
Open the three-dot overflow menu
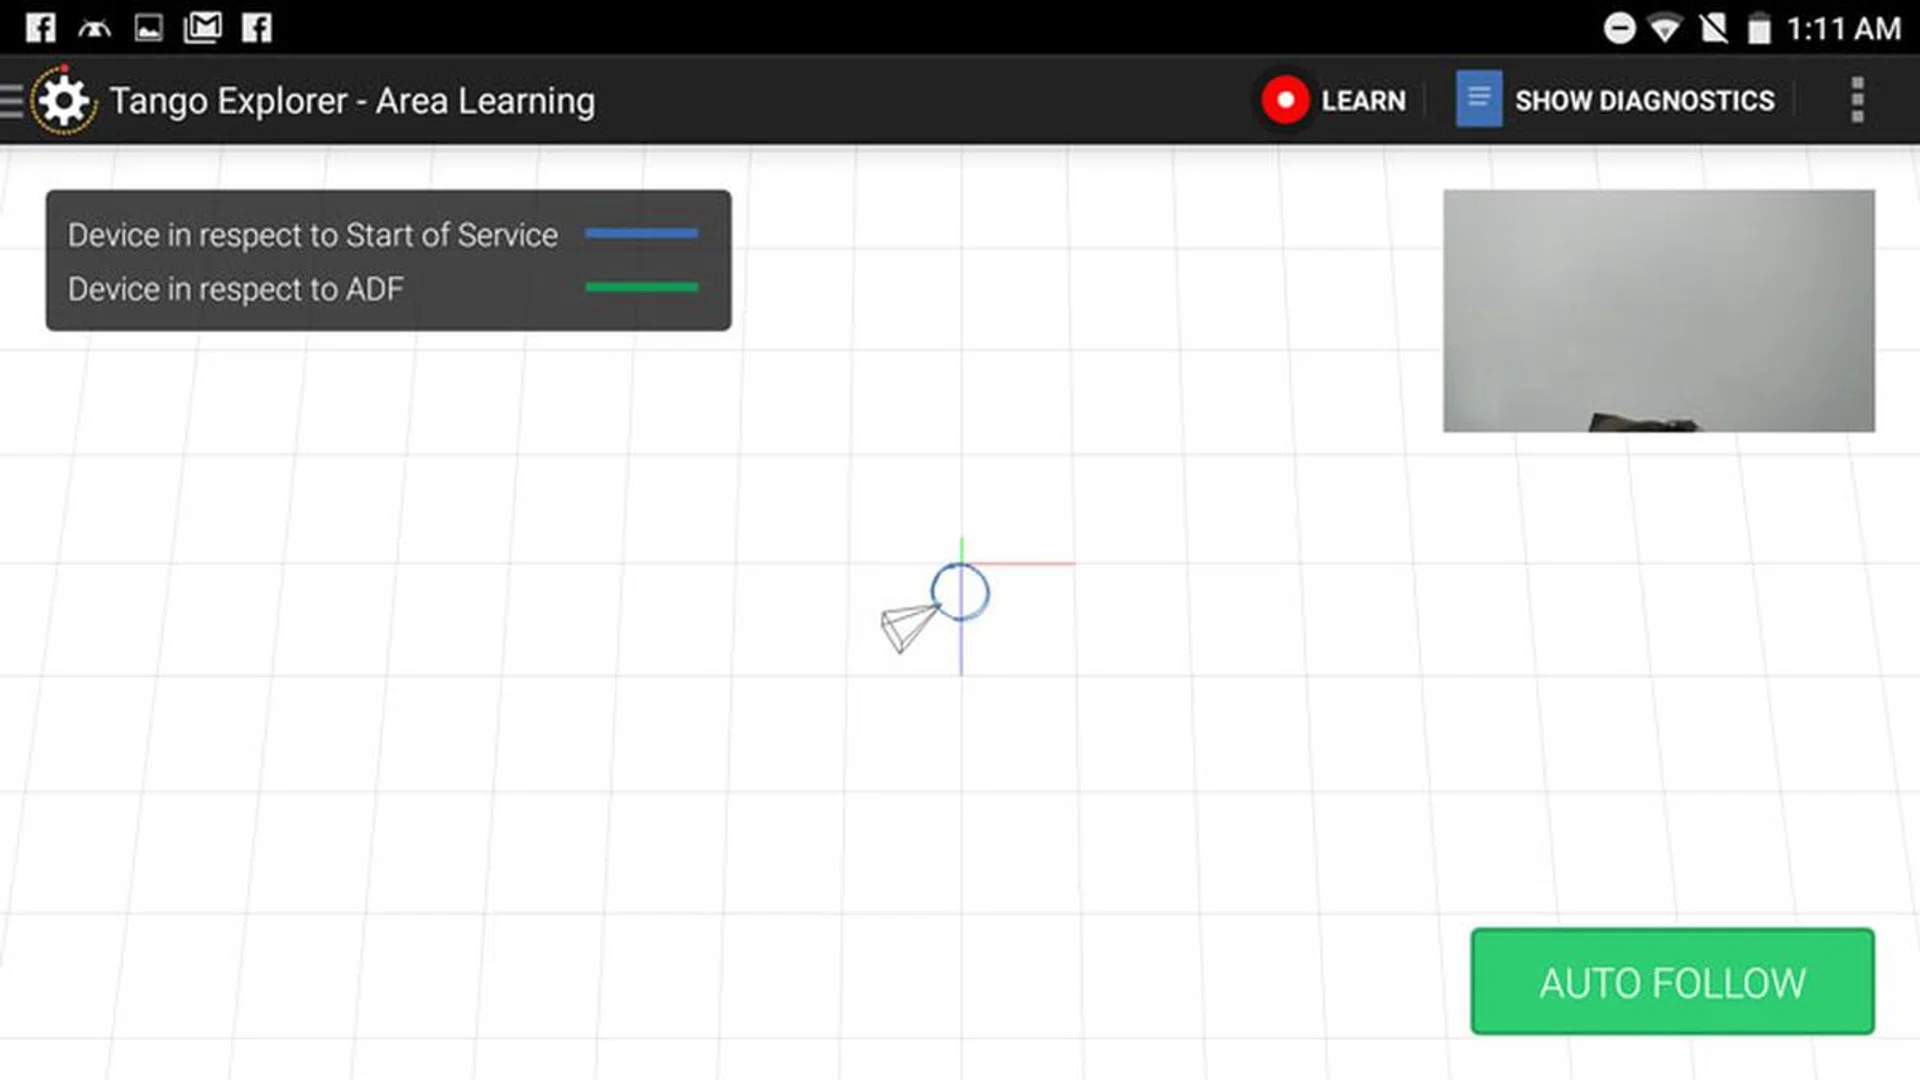tap(1857, 100)
